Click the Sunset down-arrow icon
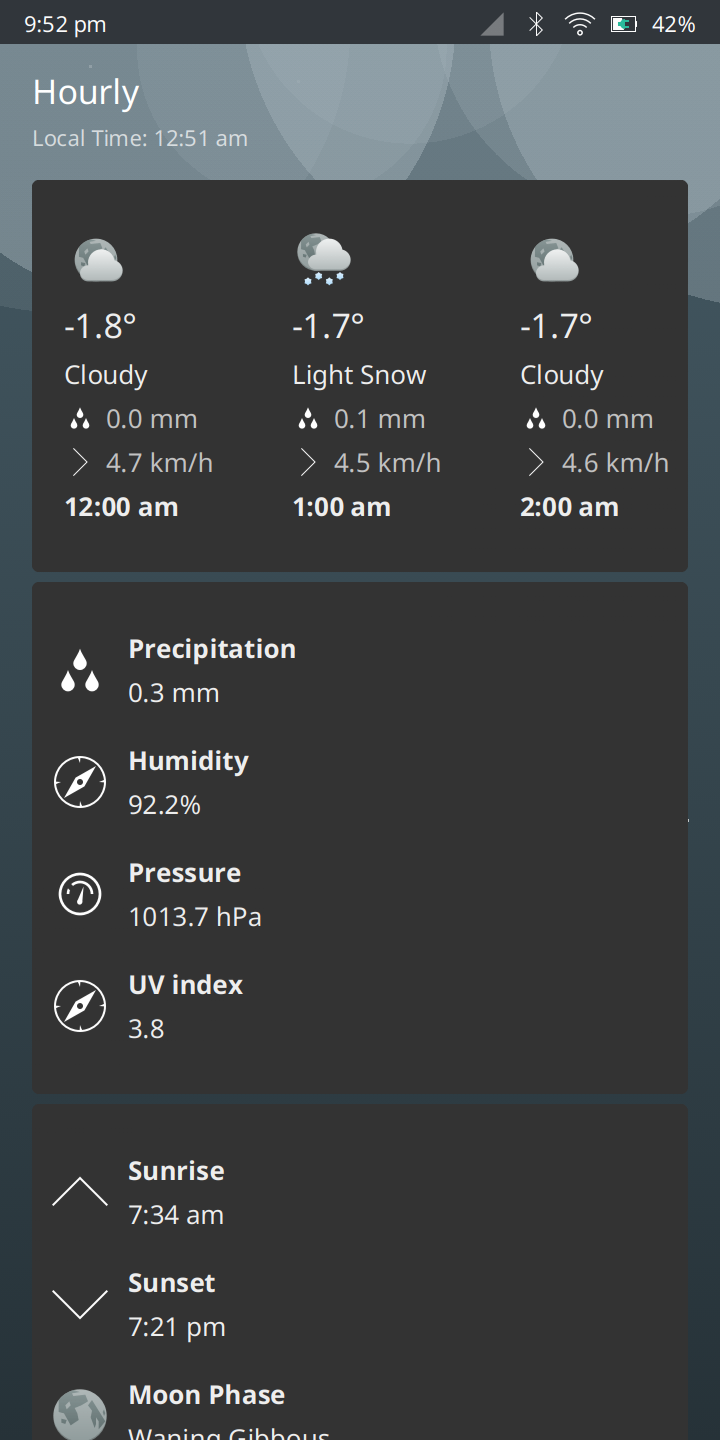Image resolution: width=720 pixels, height=1440 pixels. point(80,1304)
